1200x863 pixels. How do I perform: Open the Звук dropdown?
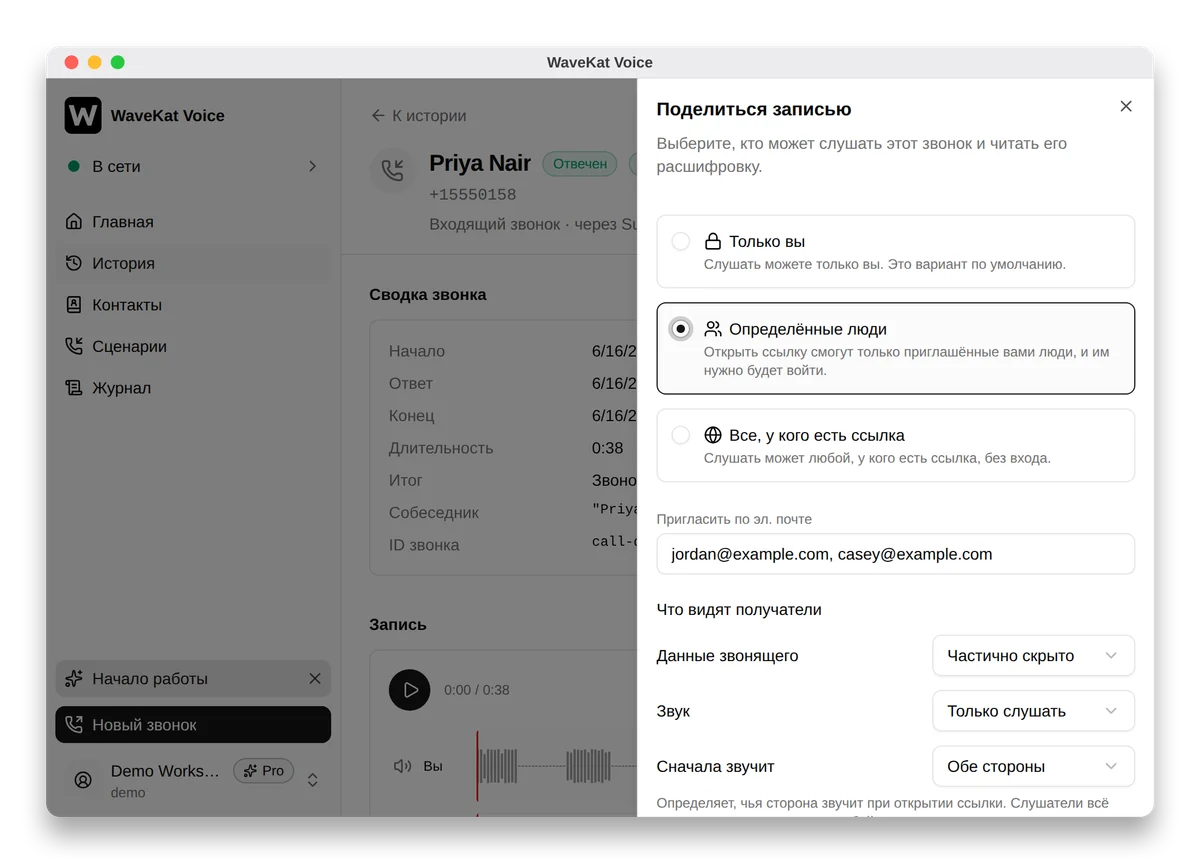pyautogui.click(x=1033, y=711)
